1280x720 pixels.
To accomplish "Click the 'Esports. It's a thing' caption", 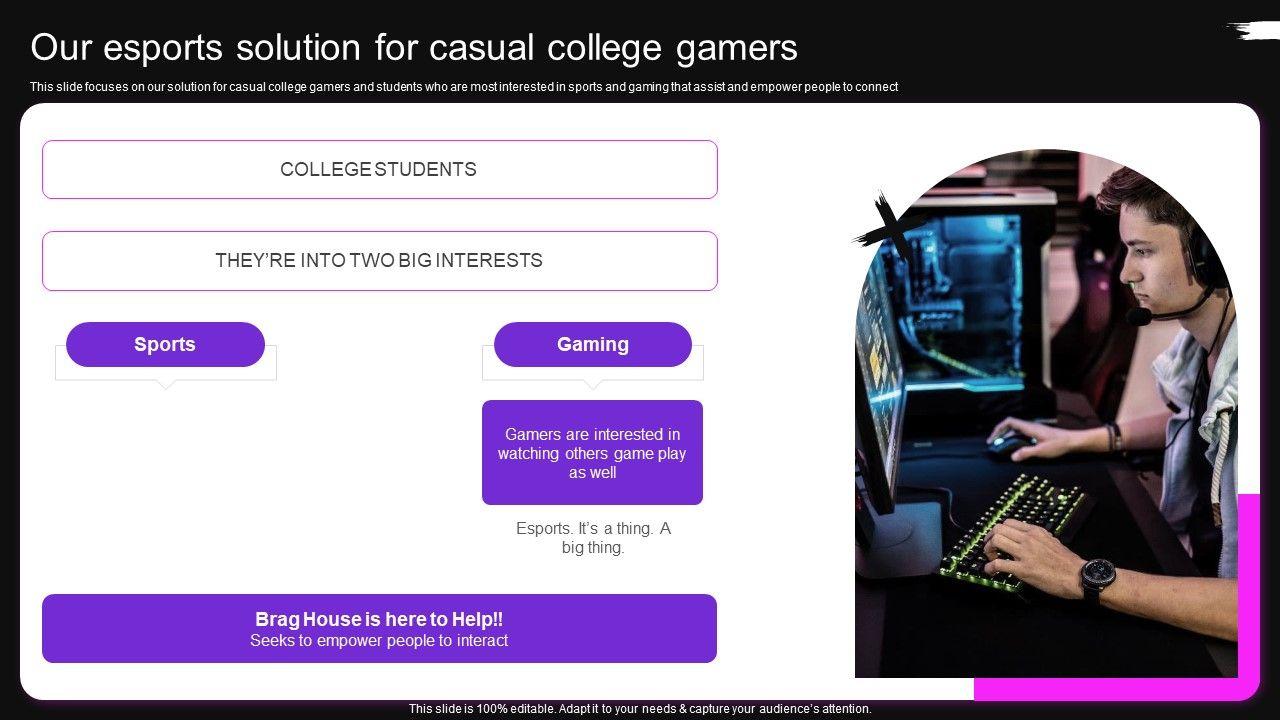I will tap(592, 538).
